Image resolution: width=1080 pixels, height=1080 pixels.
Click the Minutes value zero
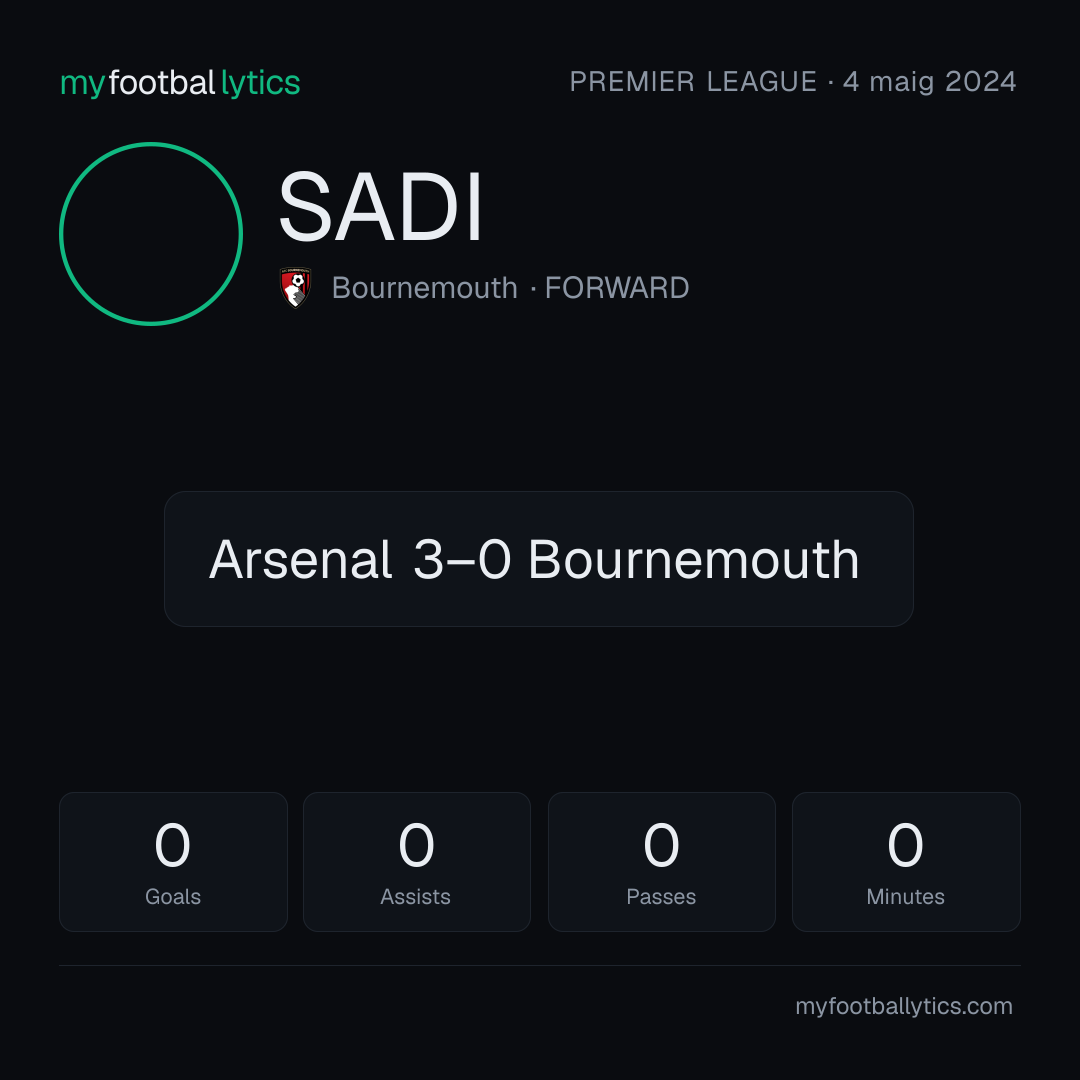coord(905,845)
